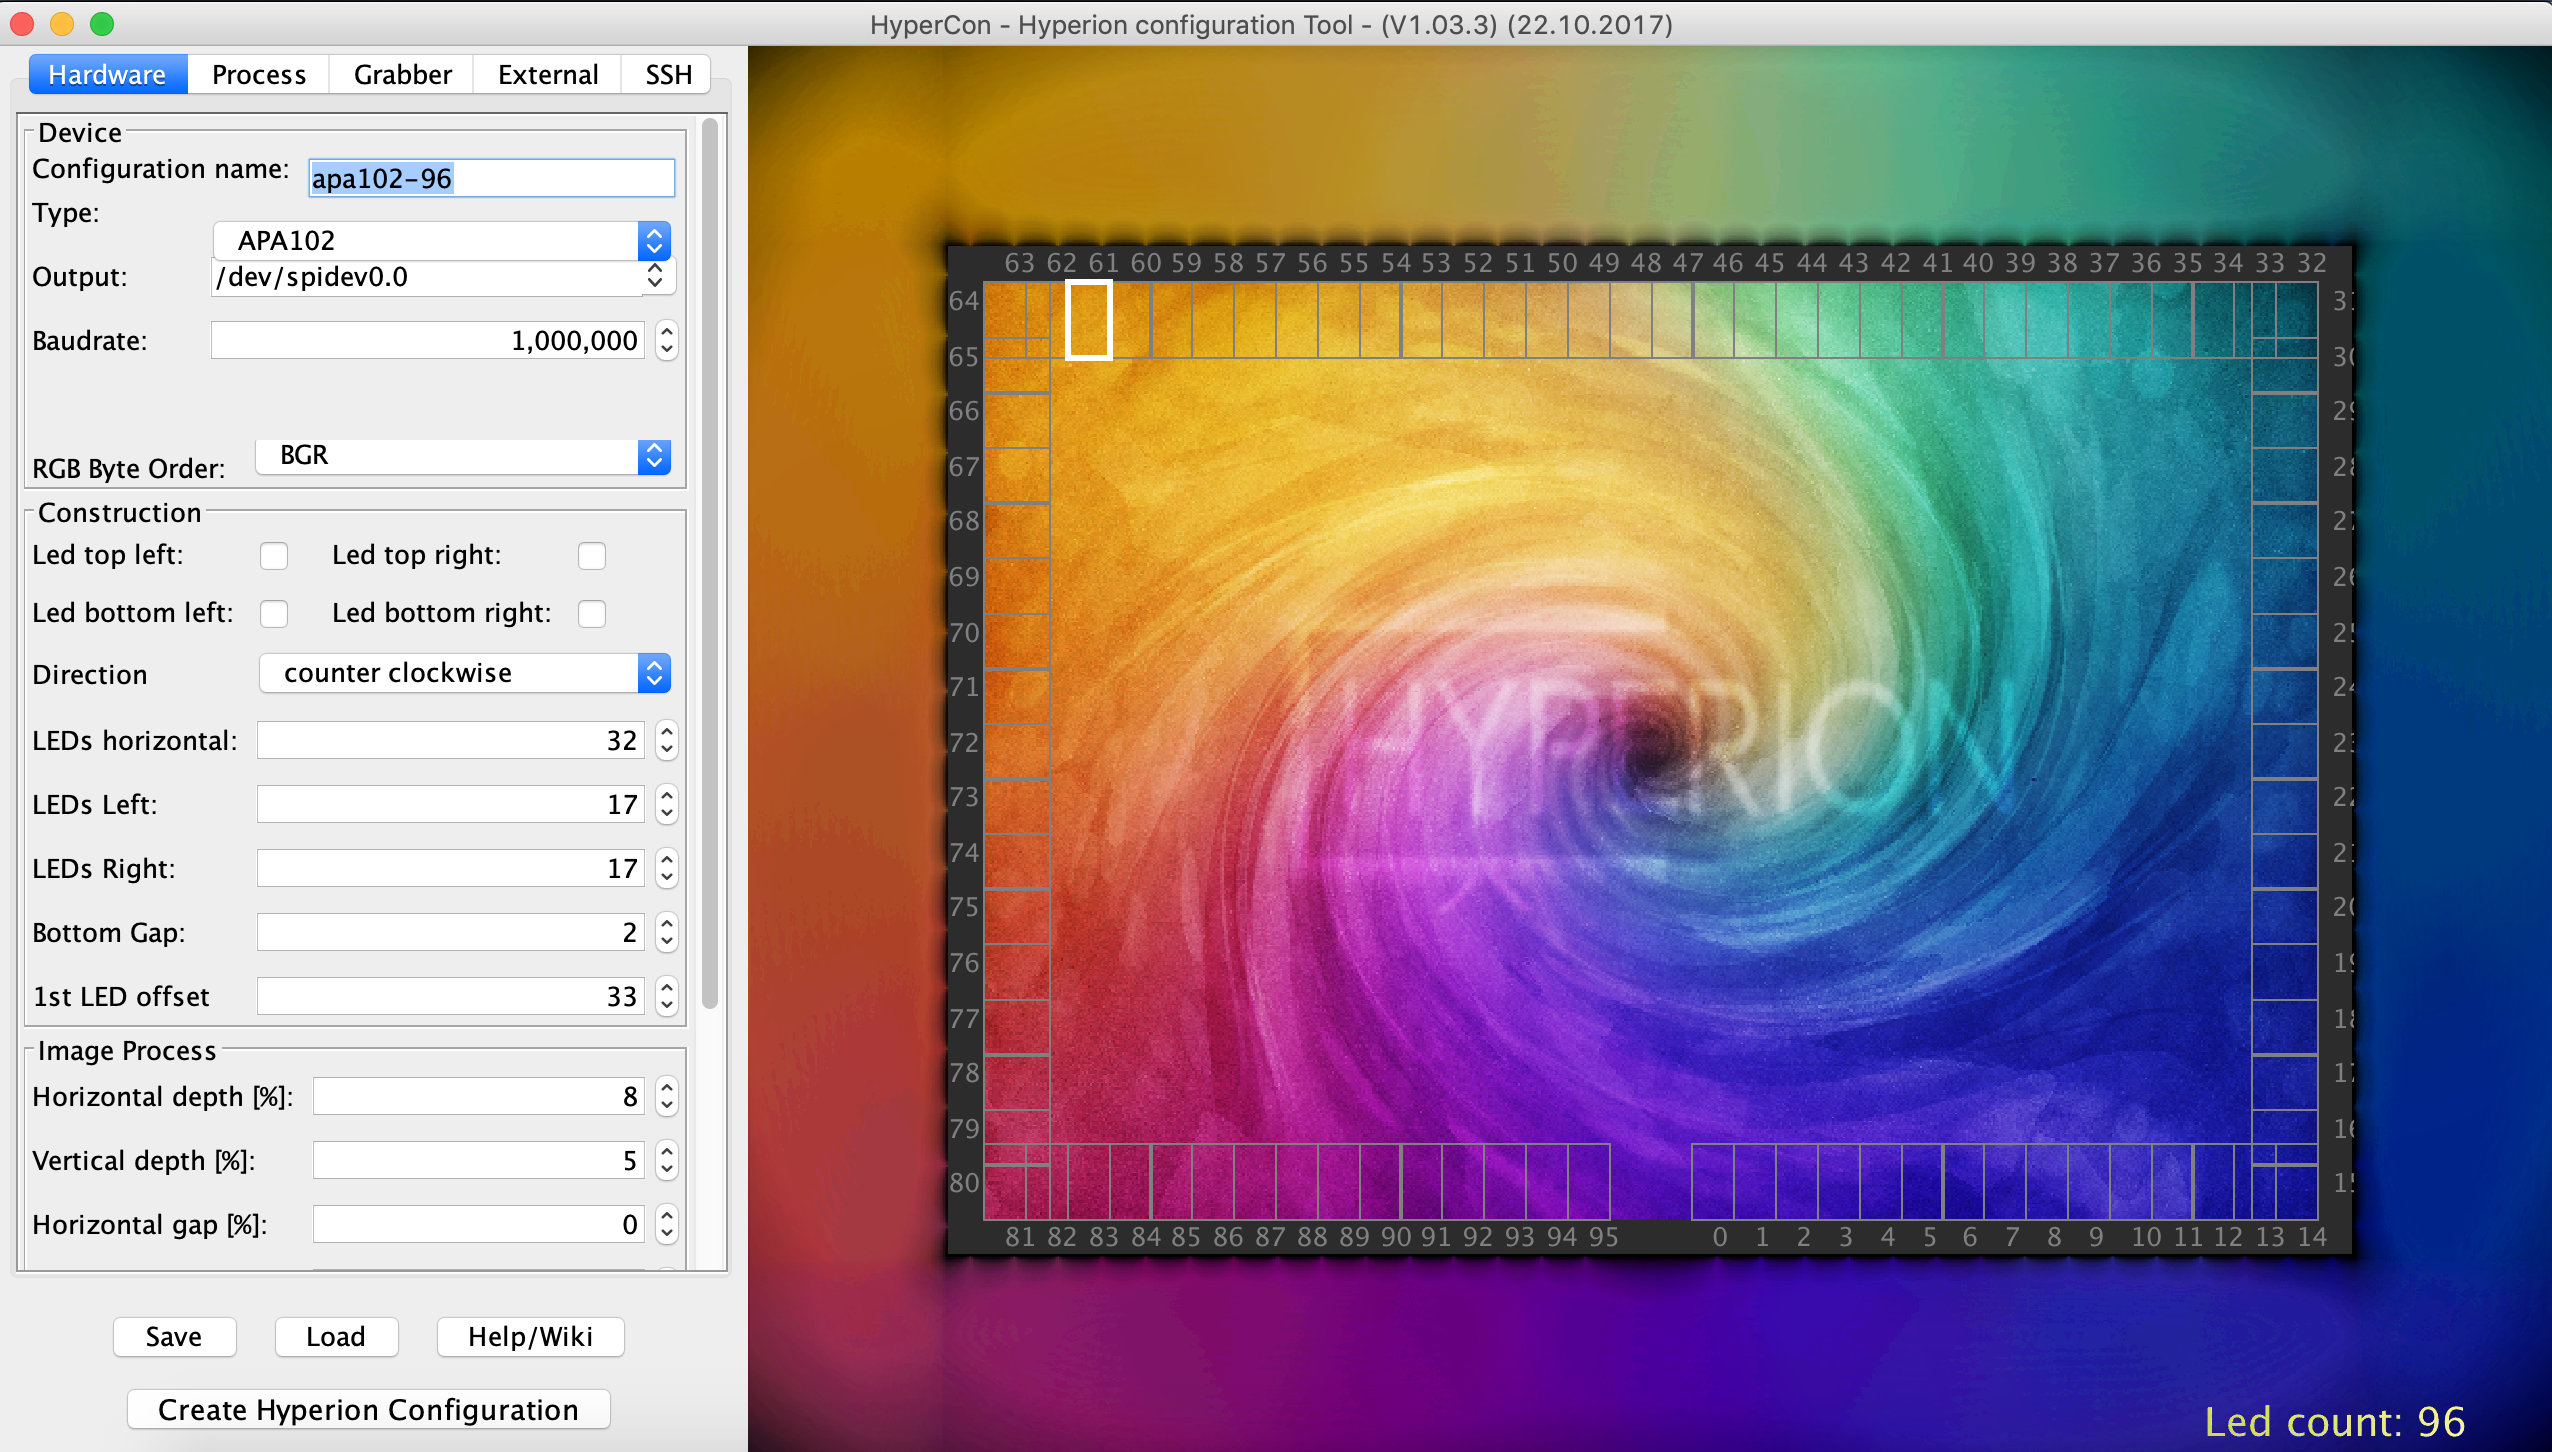Open the RGB Byte Order dropdown
This screenshot has height=1452, width=2552.
point(463,456)
